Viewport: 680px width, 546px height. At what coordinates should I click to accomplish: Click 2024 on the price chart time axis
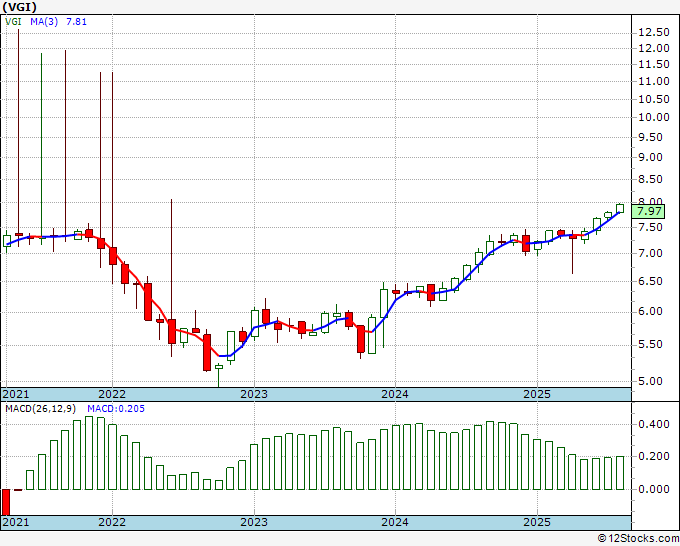tap(395, 394)
